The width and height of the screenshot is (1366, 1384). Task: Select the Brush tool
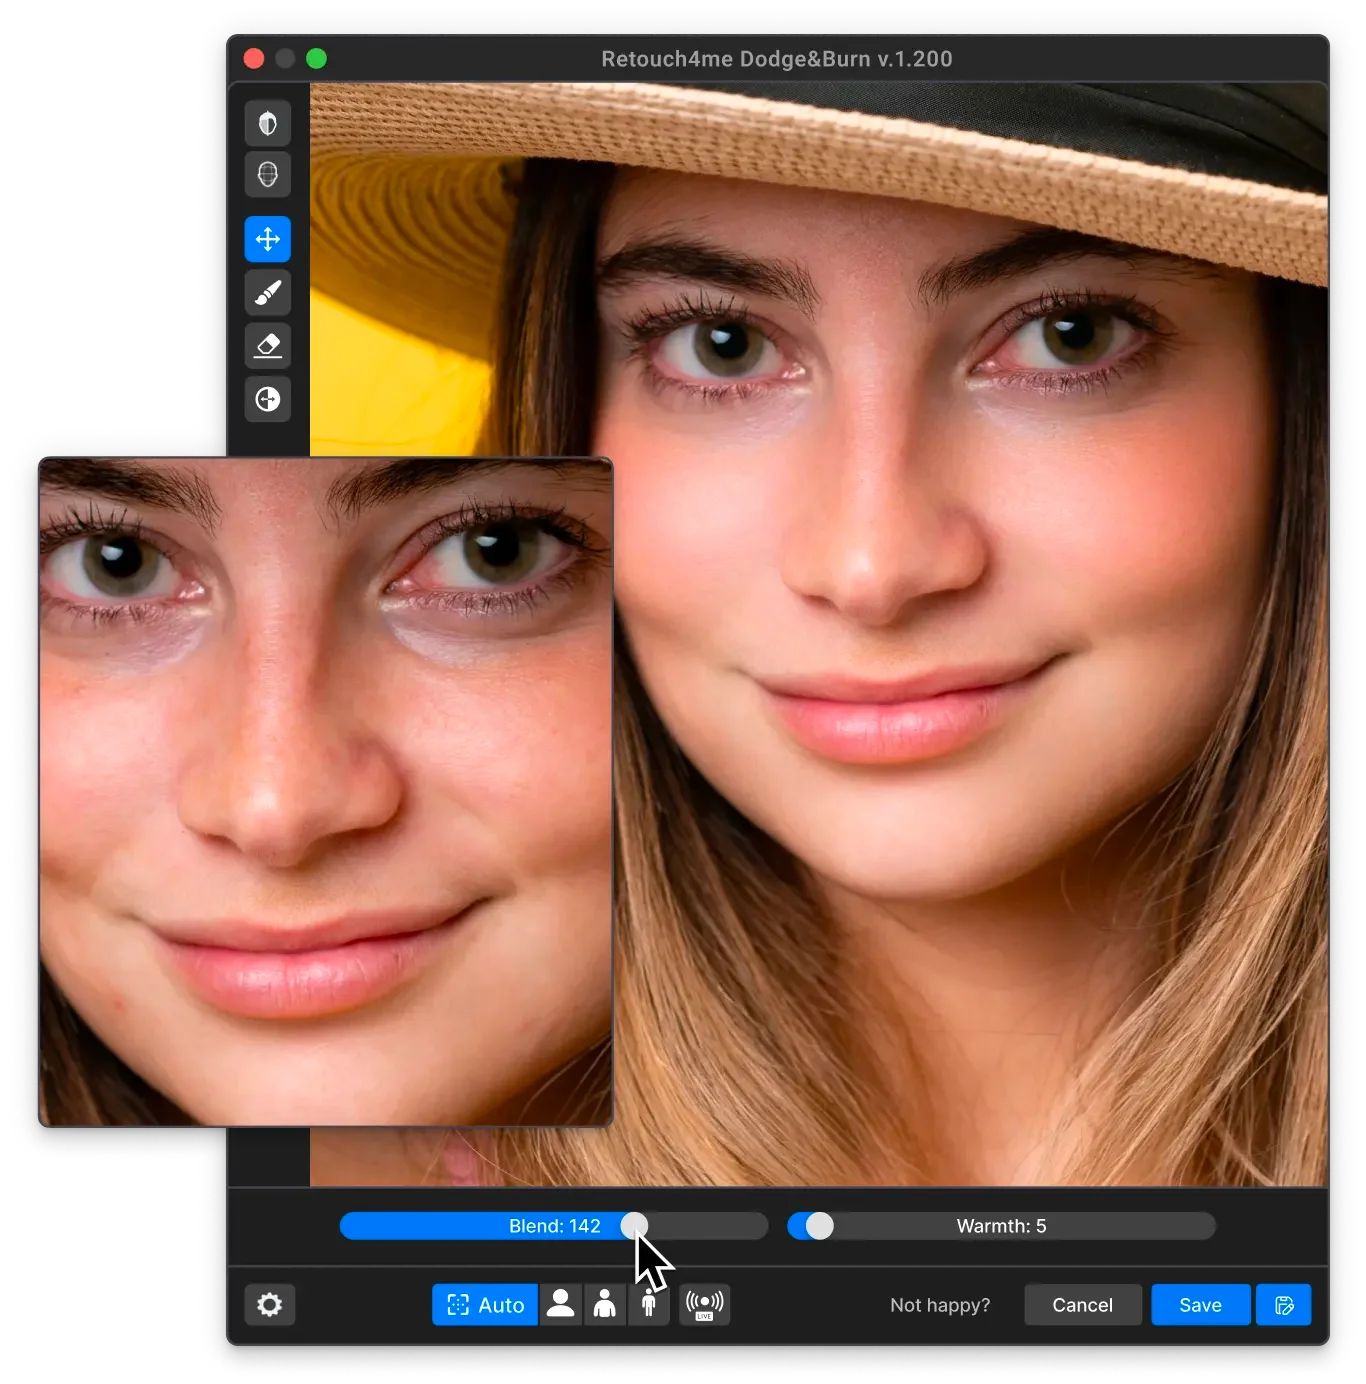pos(267,293)
